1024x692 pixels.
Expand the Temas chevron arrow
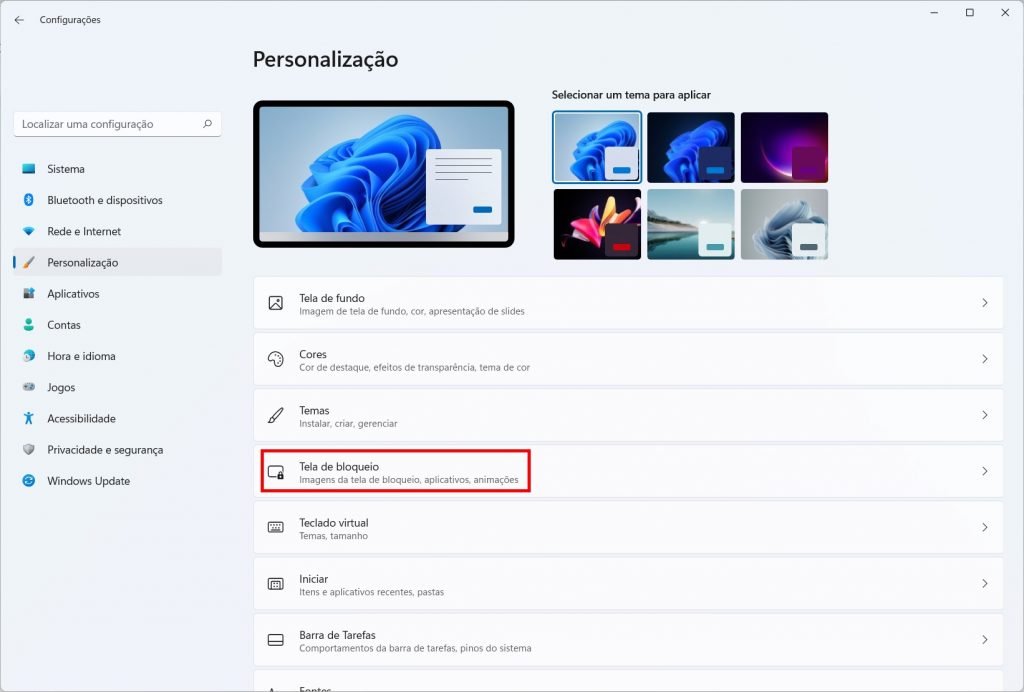pyautogui.click(x=985, y=415)
